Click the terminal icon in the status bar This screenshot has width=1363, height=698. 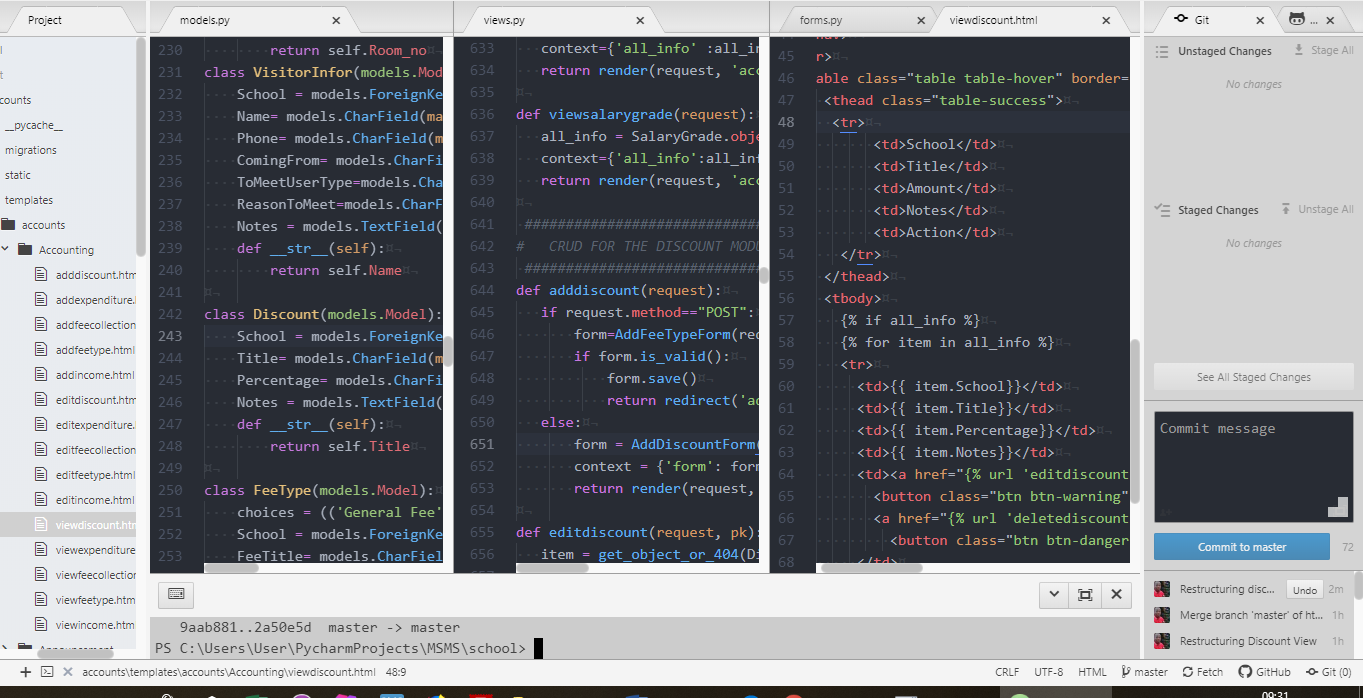(47, 672)
